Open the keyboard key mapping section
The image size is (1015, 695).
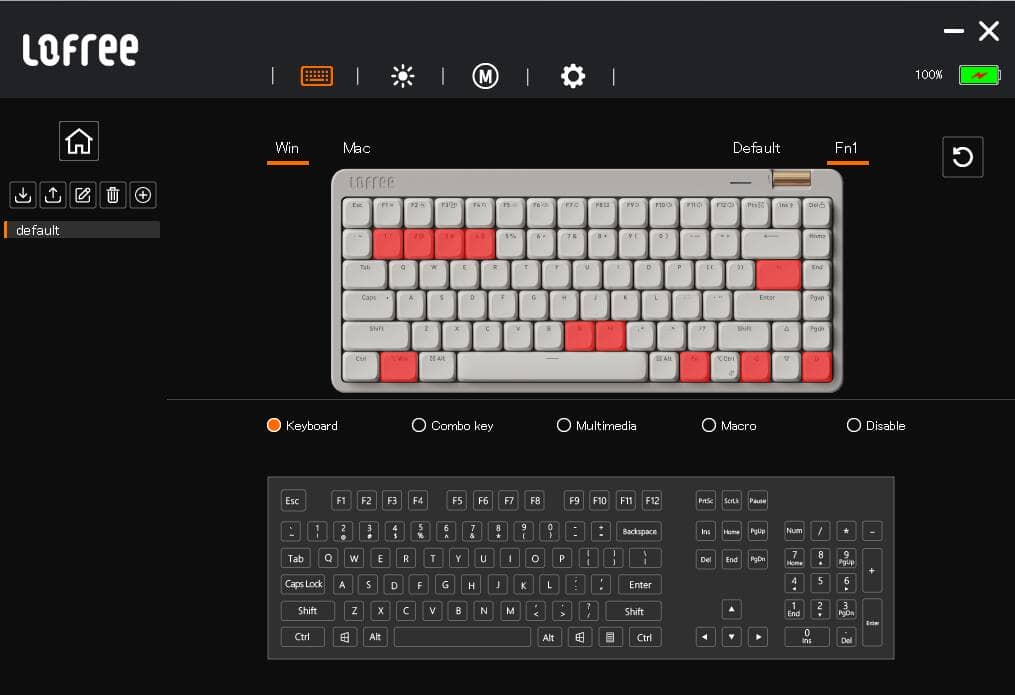[317, 76]
